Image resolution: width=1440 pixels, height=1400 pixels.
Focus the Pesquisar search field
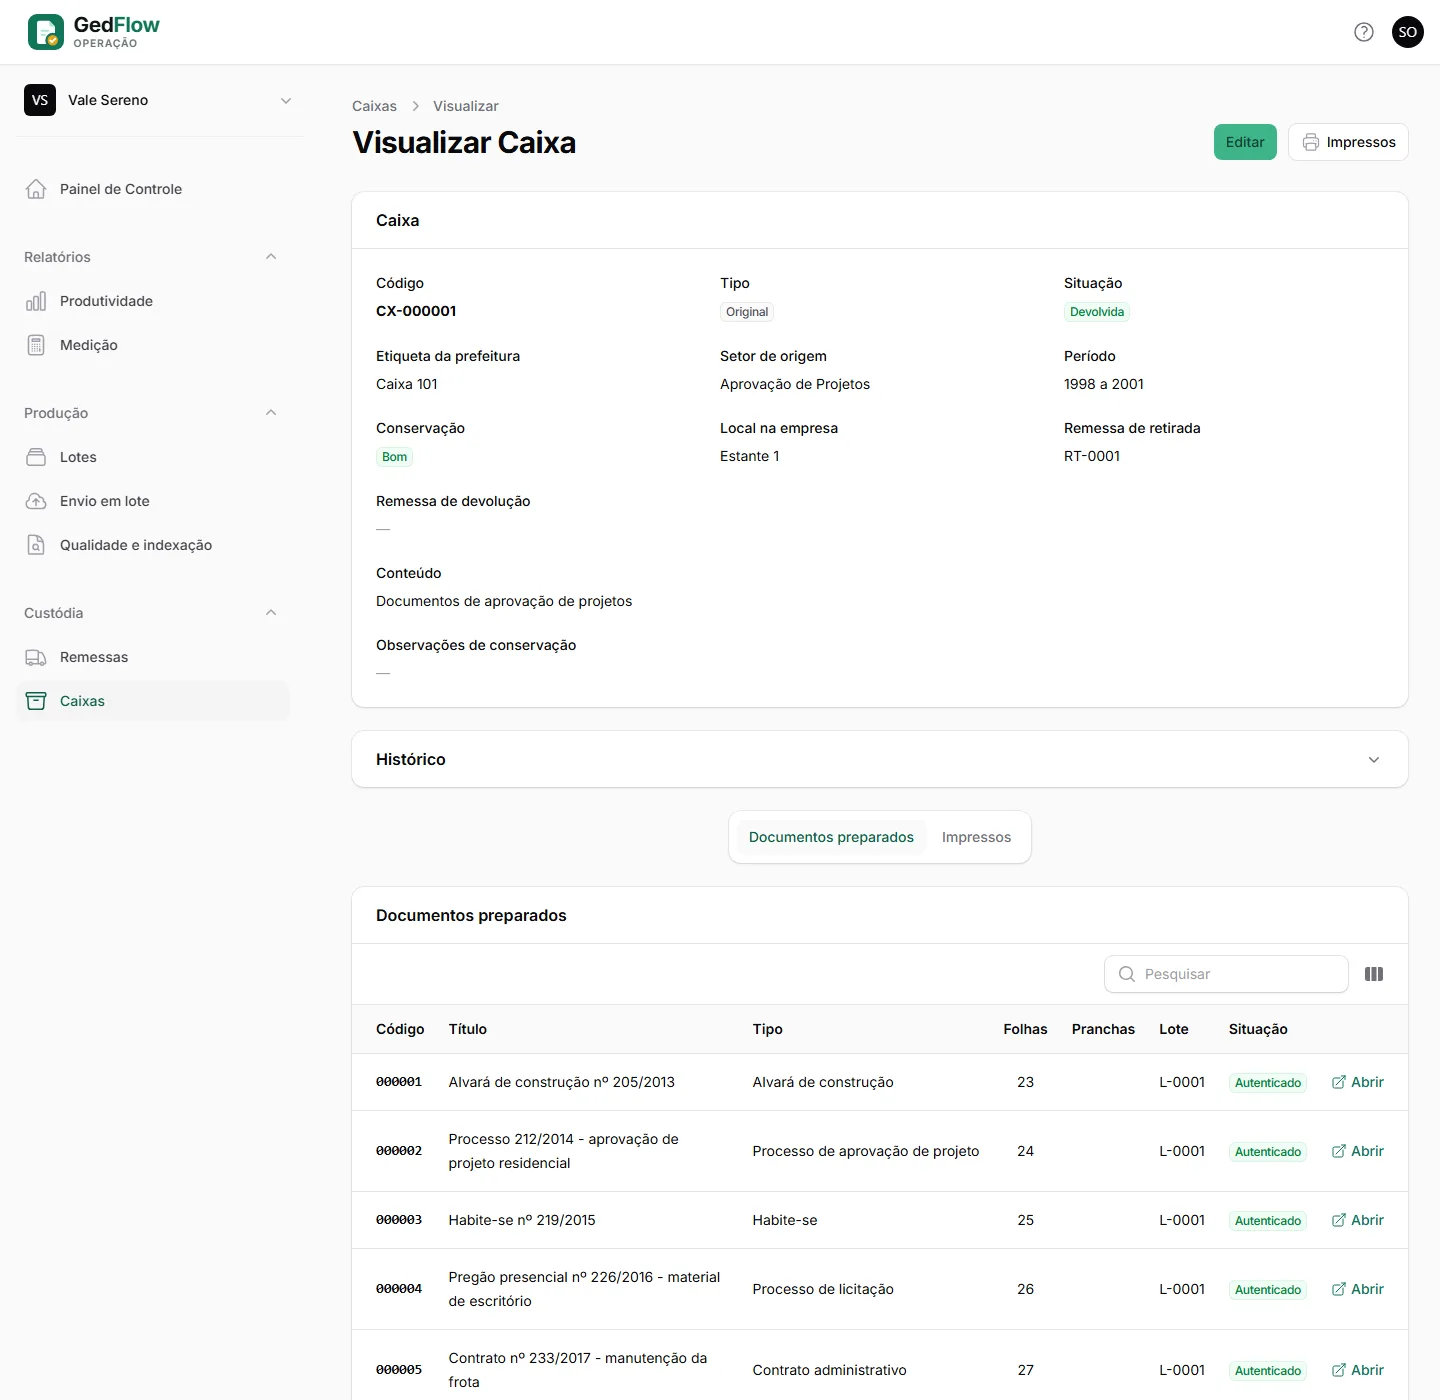click(x=1226, y=974)
